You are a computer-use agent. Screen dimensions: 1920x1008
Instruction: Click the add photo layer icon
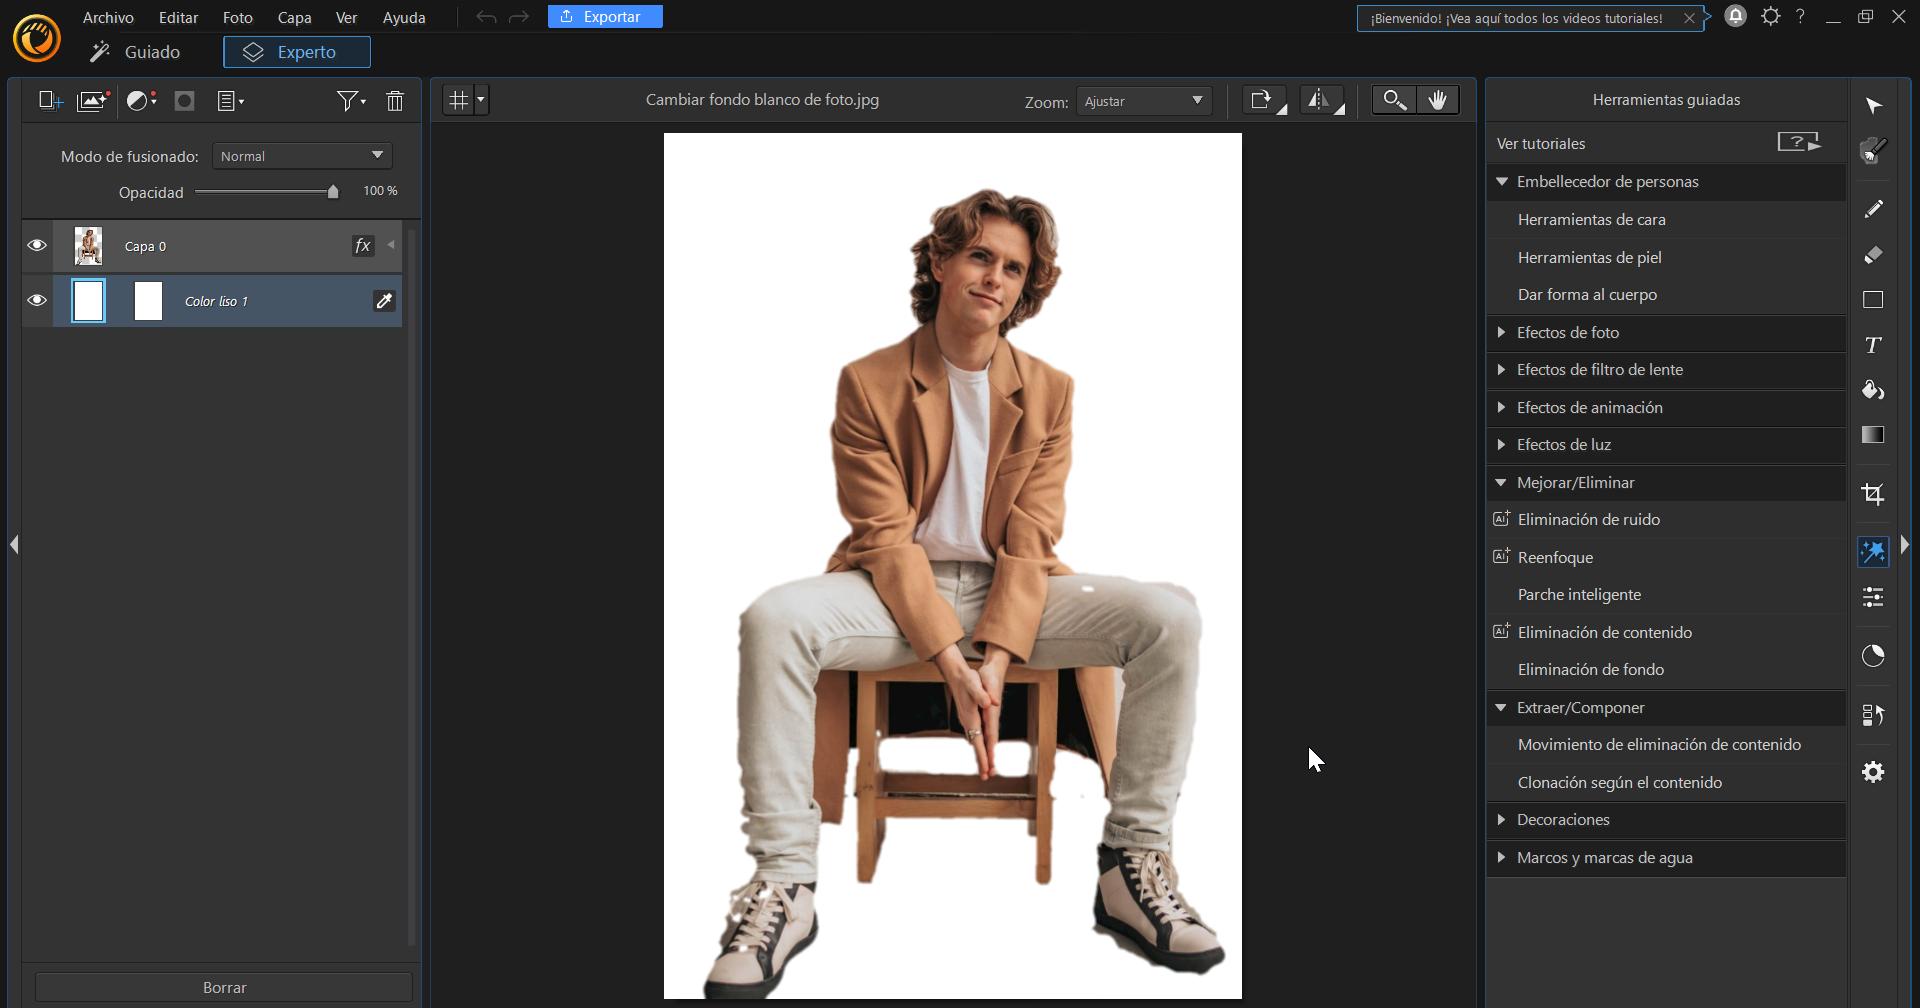coord(93,101)
